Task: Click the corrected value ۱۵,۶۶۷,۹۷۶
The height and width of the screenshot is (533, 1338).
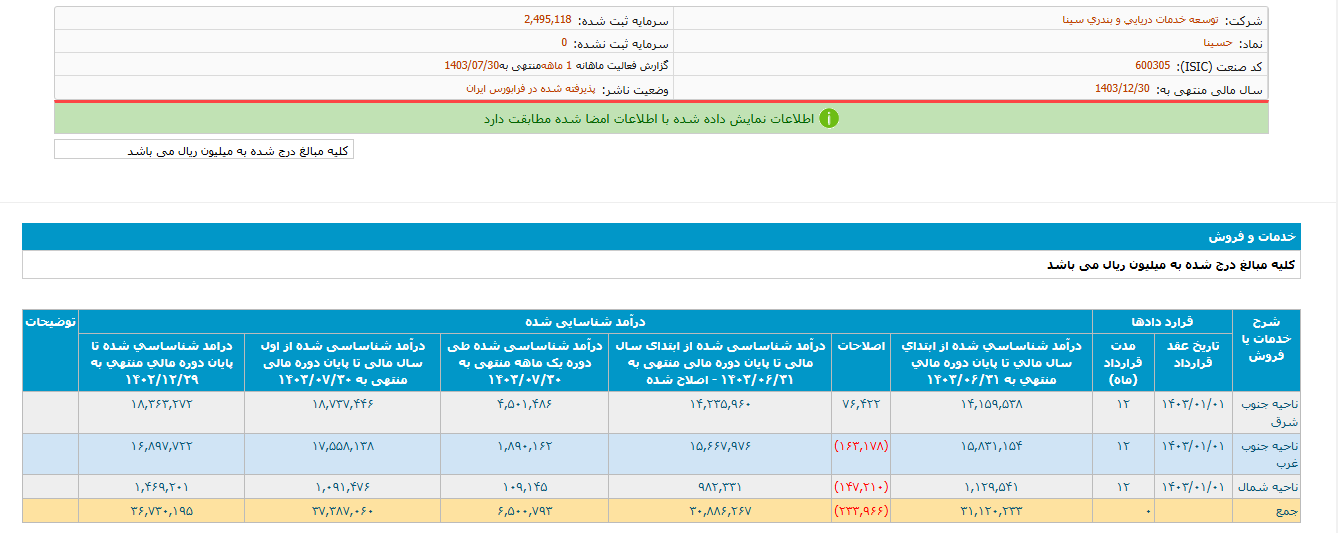Action: [719, 445]
